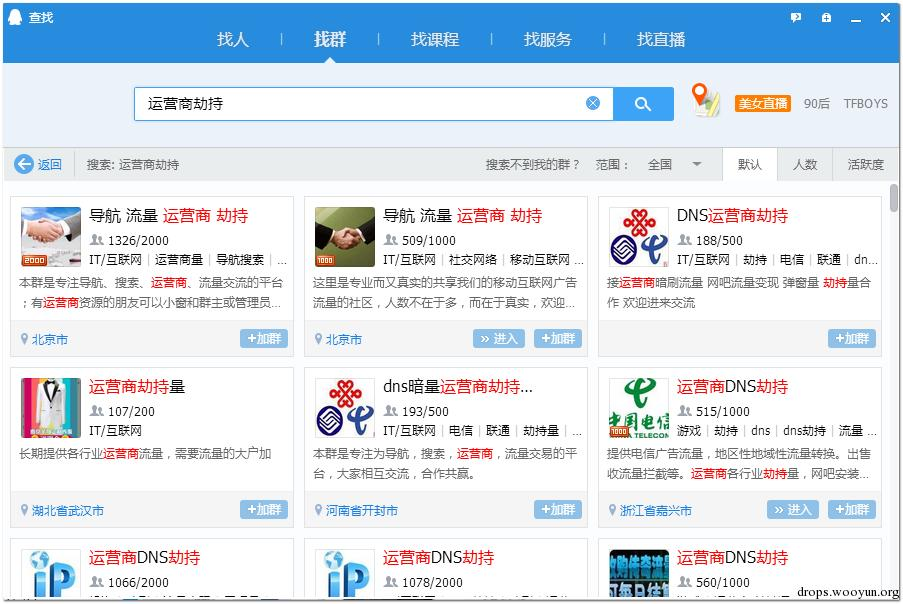Click vertical scrollbar thumb at right
The height and width of the screenshot is (604, 903).
893,198
